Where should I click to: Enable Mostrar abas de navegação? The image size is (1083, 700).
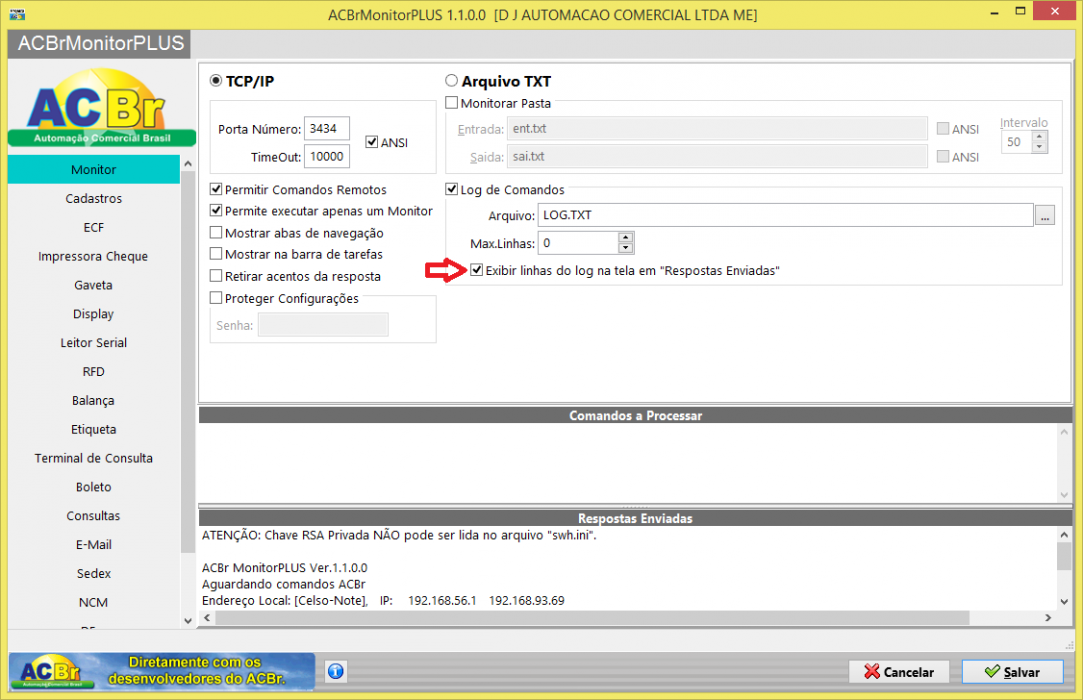(x=216, y=232)
